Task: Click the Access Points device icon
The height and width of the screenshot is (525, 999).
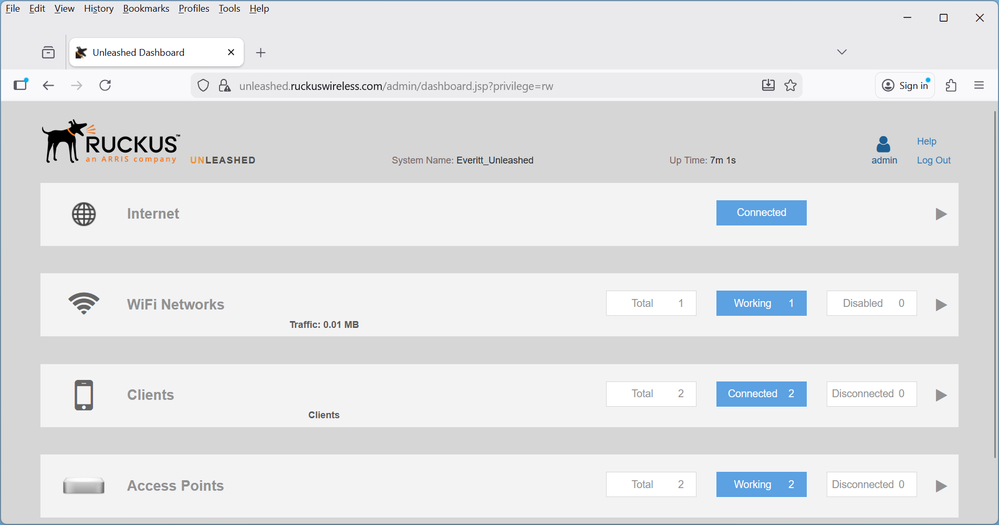Action: (x=83, y=486)
